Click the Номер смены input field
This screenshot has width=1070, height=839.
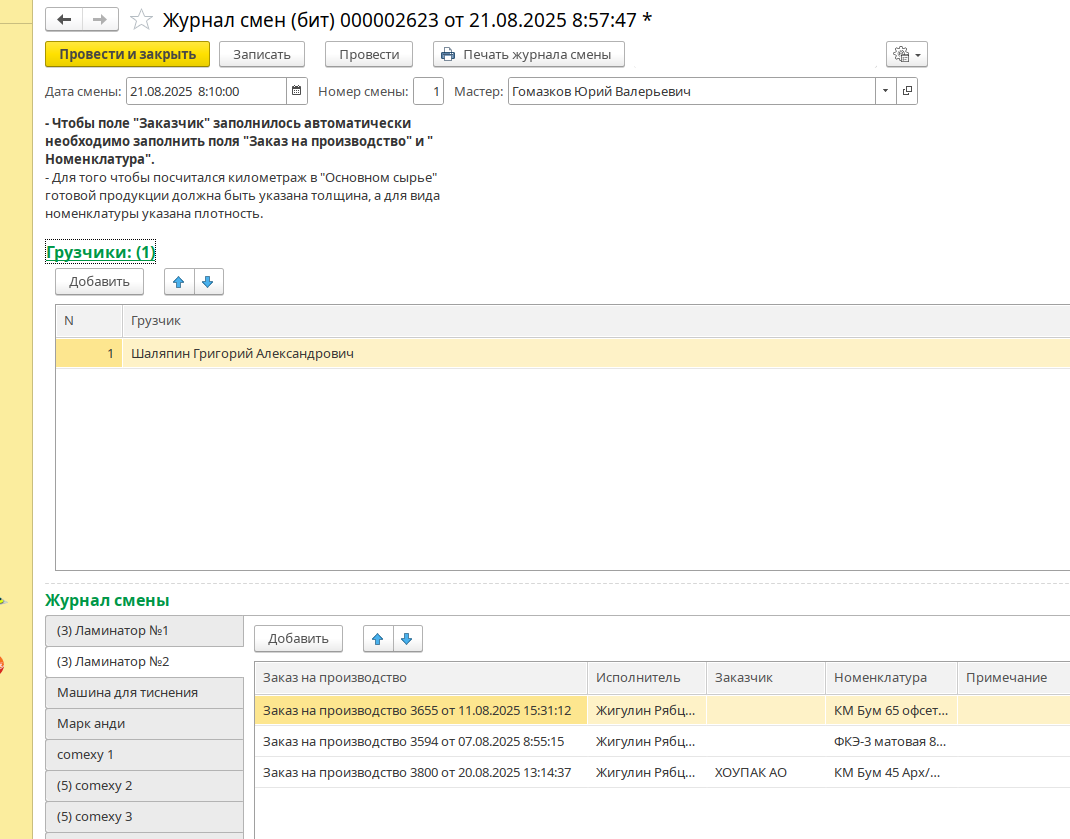click(x=428, y=91)
